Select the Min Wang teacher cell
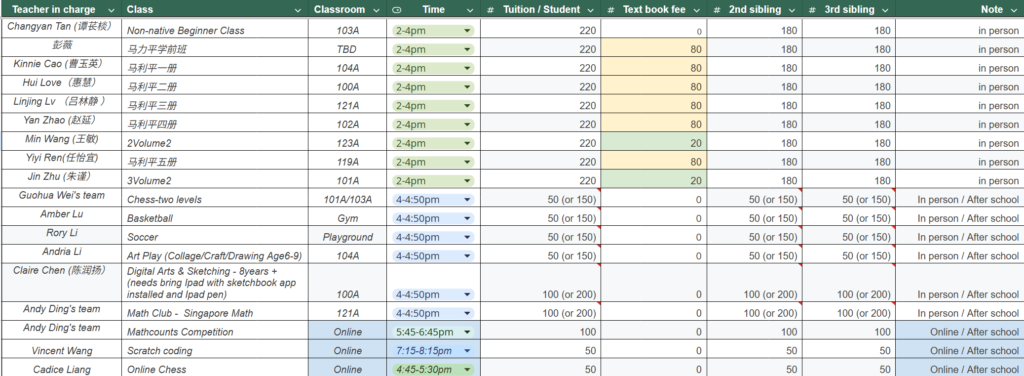This screenshot has width=1024, height=376. coord(61,142)
